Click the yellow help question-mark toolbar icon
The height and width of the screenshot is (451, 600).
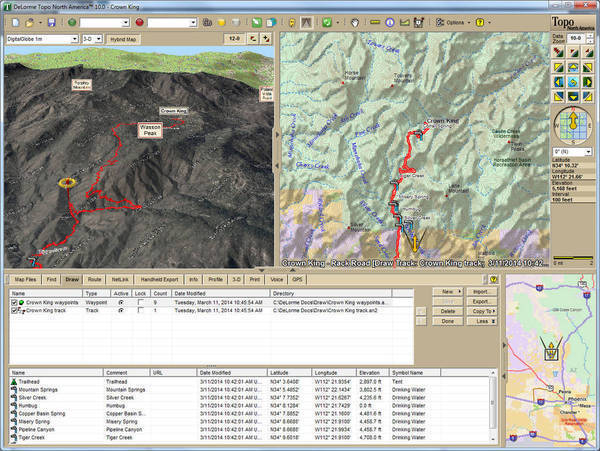pos(480,23)
